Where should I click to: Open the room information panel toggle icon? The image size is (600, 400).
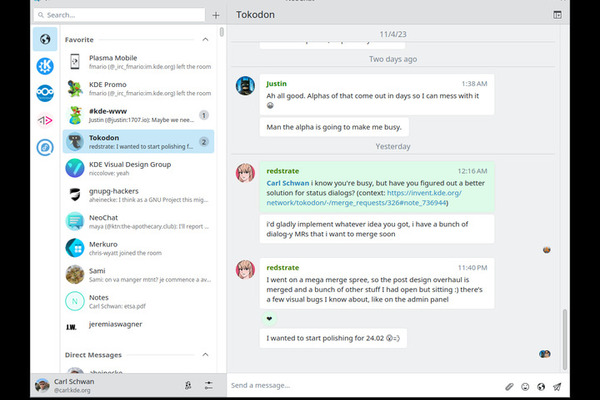[557, 15]
